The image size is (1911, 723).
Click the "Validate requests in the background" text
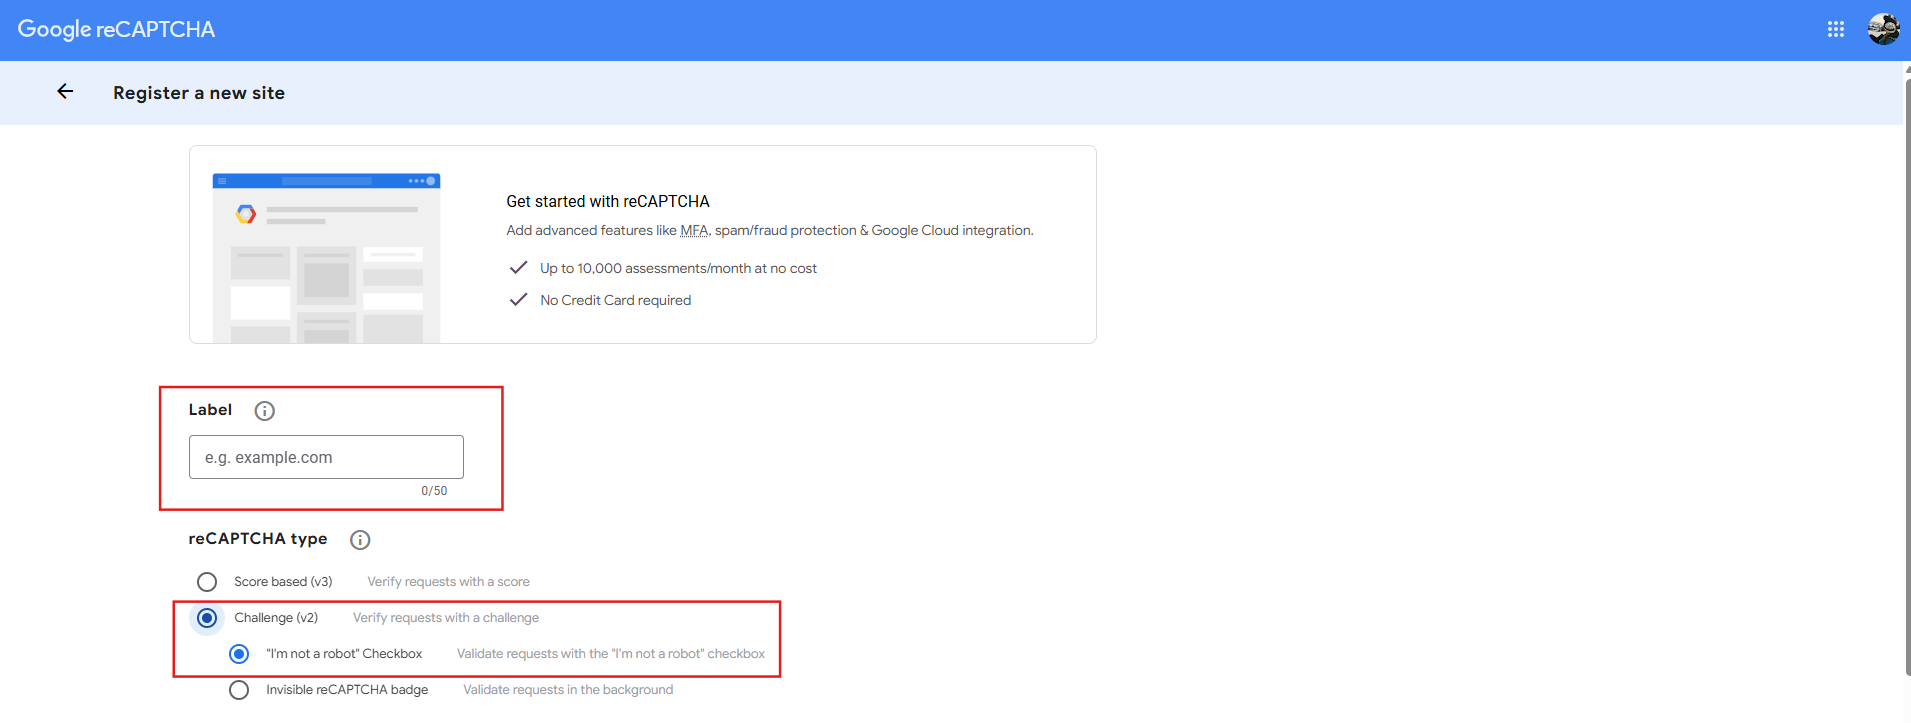point(567,690)
